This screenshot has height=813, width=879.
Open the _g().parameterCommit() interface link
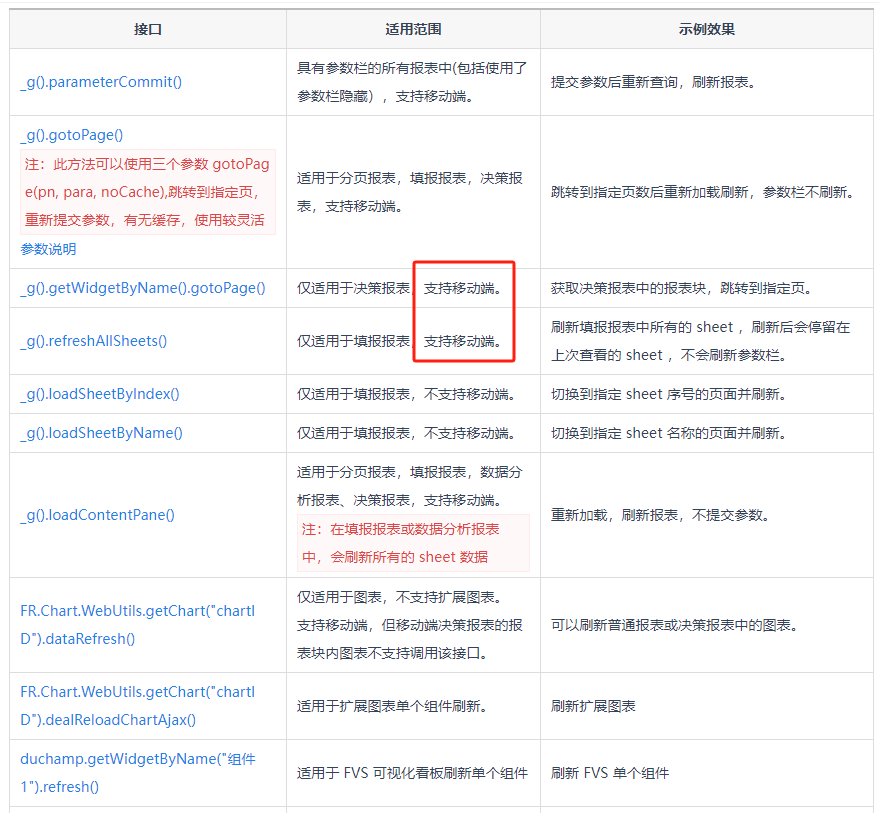click(x=101, y=82)
